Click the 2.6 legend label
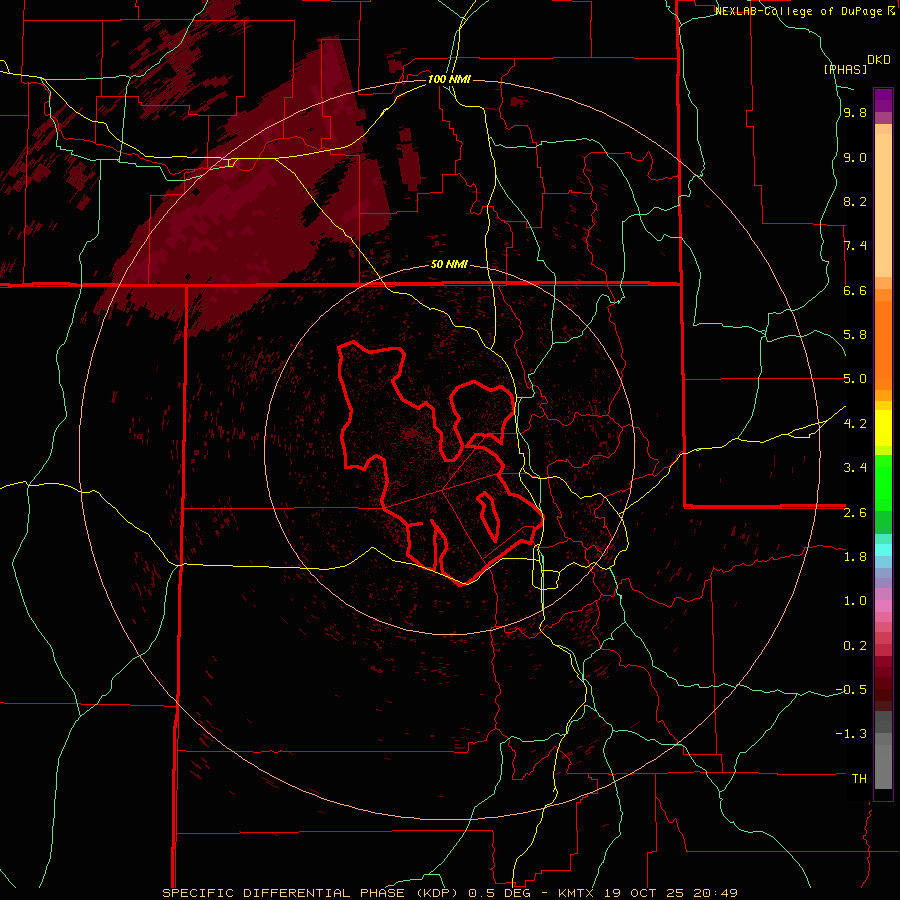Image resolution: width=900 pixels, height=900 pixels. (855, 512)
